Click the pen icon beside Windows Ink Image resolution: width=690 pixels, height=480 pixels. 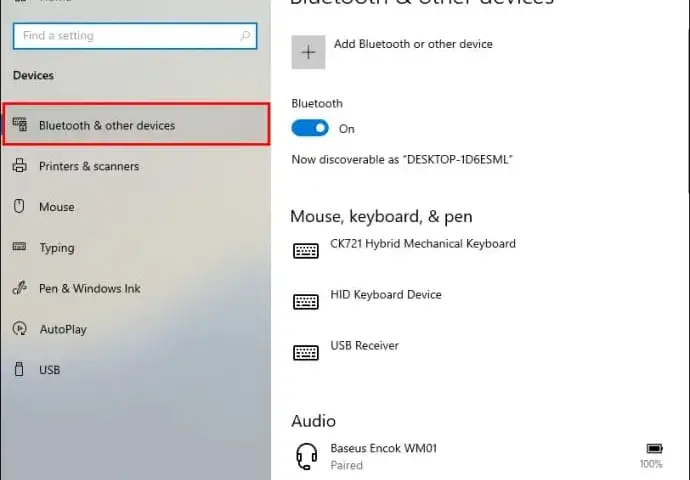click(x=19, y=288)
